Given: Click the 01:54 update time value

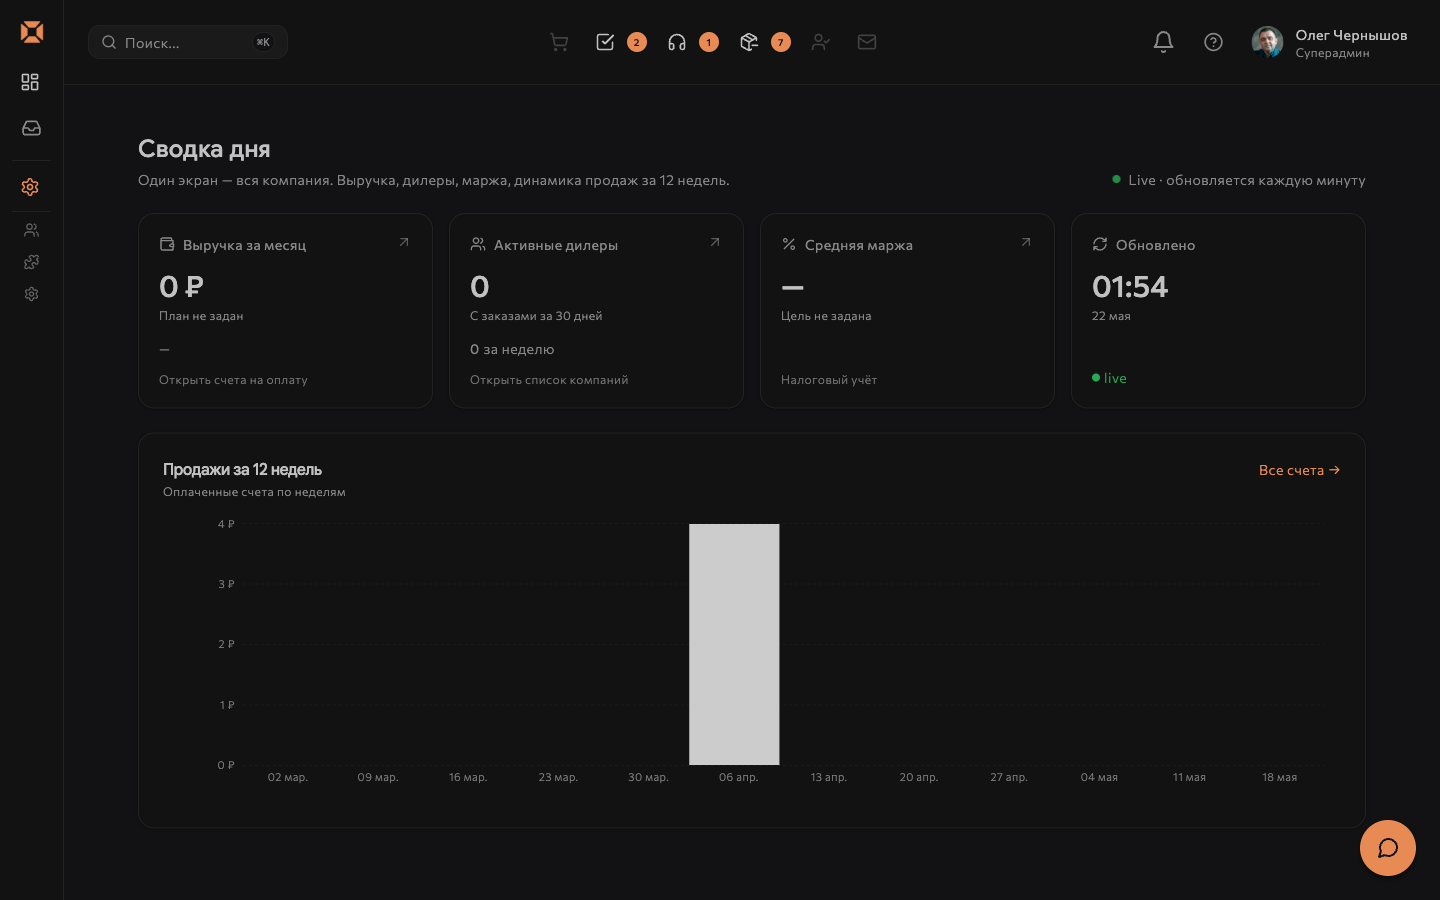Looking at the screenshot, I should point(1130,287).
